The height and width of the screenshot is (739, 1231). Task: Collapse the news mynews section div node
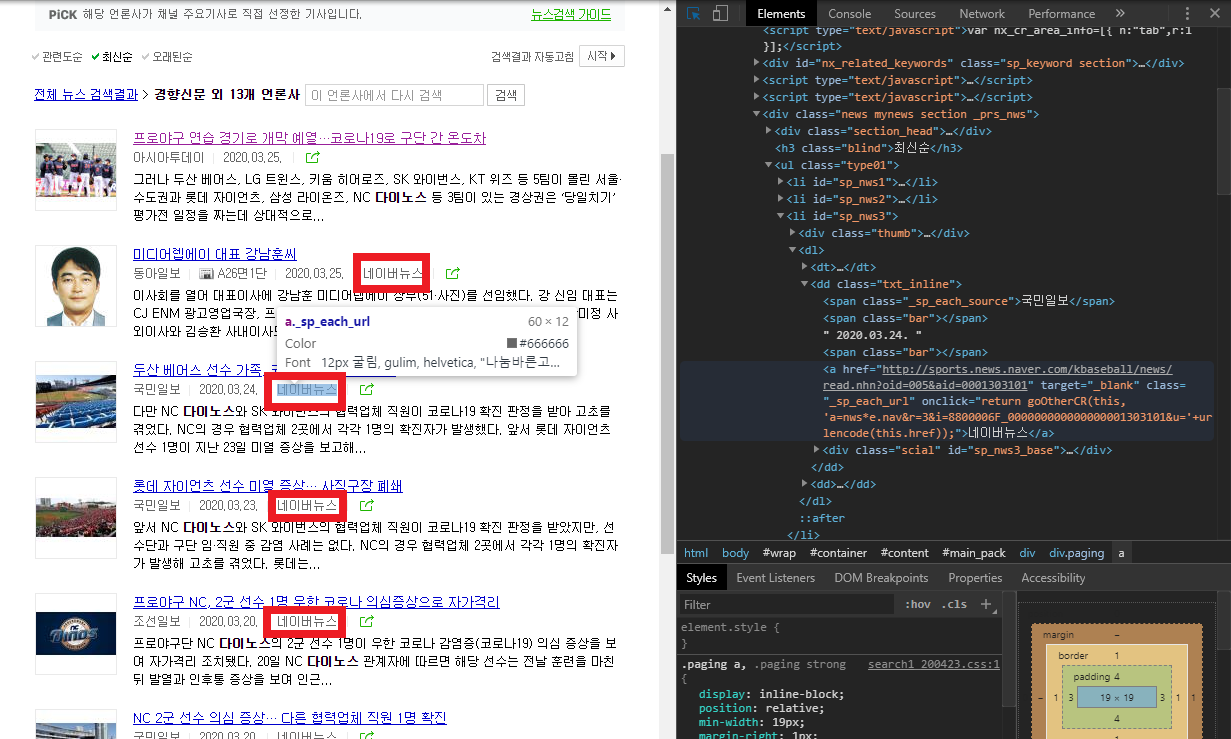pyautogui.click(x=757, y=114)
